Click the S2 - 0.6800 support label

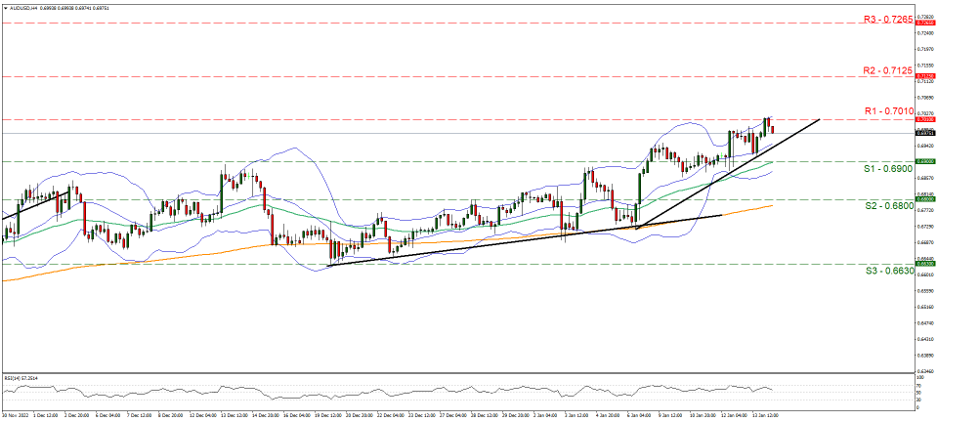point(888,206)
